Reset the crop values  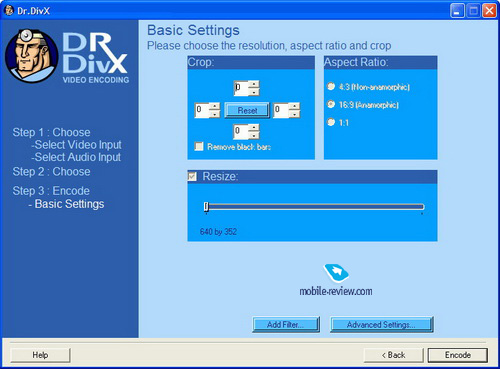(247, 110)
